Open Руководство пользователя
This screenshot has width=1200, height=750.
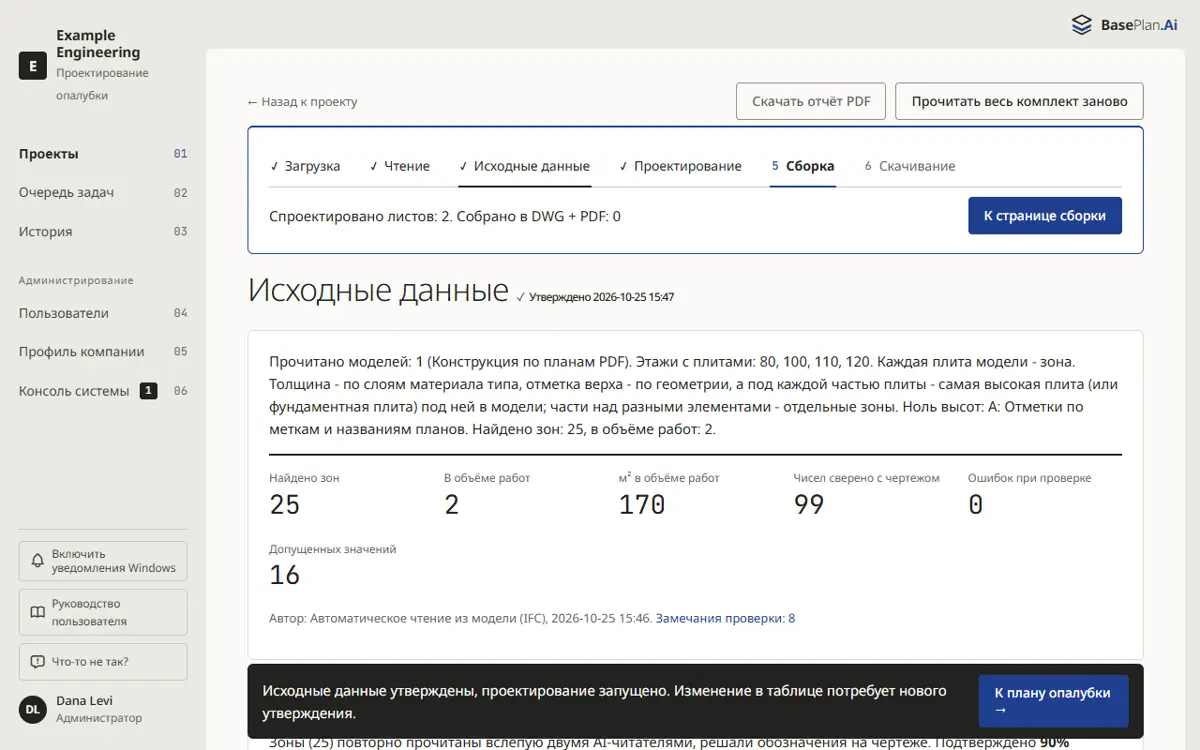click(103, 612)
